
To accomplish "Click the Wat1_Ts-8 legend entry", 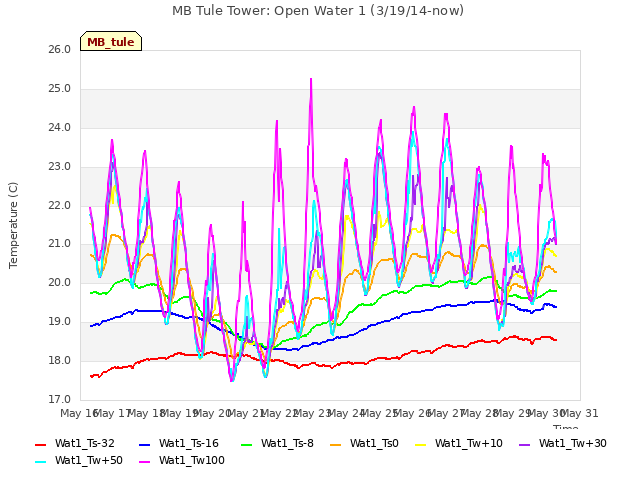I will 277,444.
